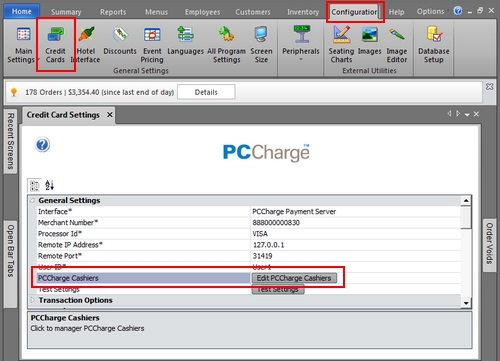Open Event Pricing settings
500x361 pixels.
152,45
